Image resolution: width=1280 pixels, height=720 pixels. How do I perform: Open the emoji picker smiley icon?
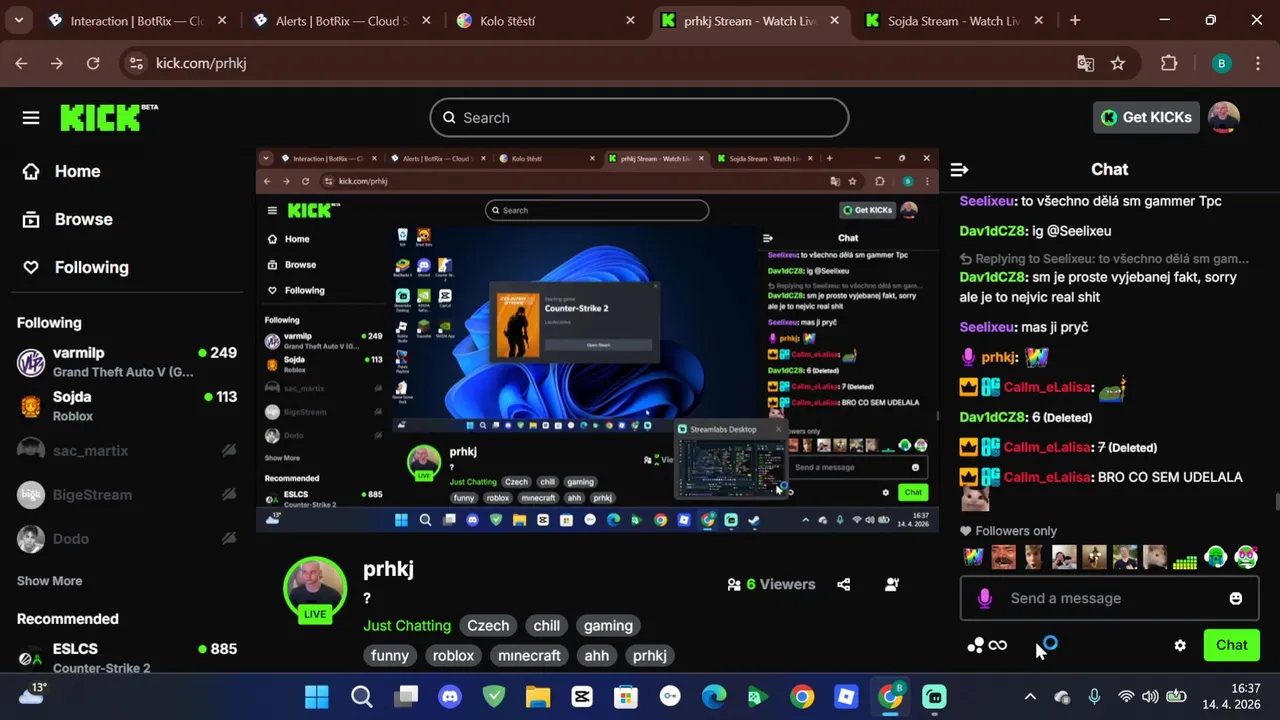[1236, 598]
